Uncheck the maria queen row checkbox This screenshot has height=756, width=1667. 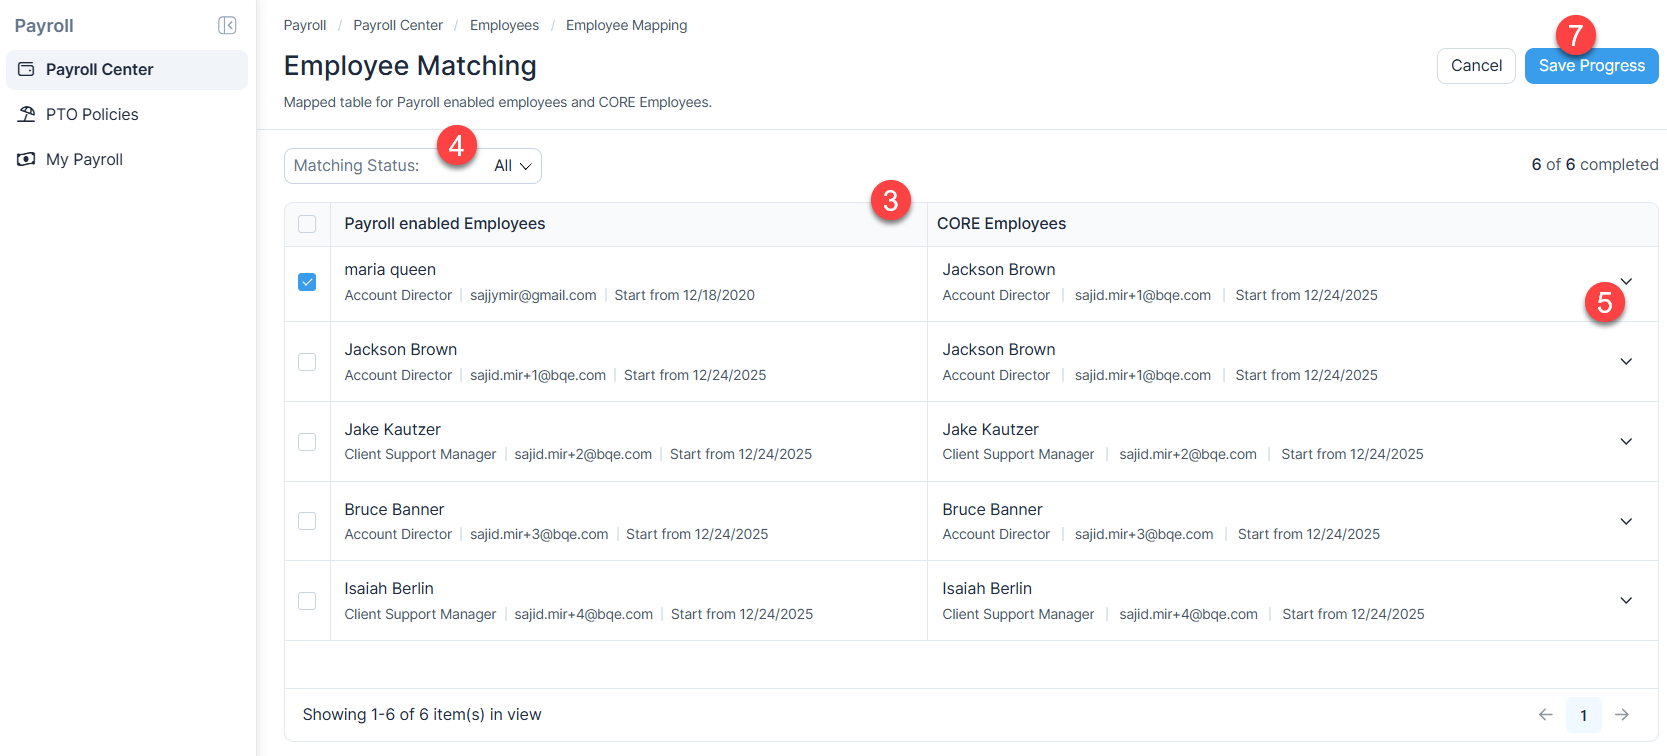(307, 282)
